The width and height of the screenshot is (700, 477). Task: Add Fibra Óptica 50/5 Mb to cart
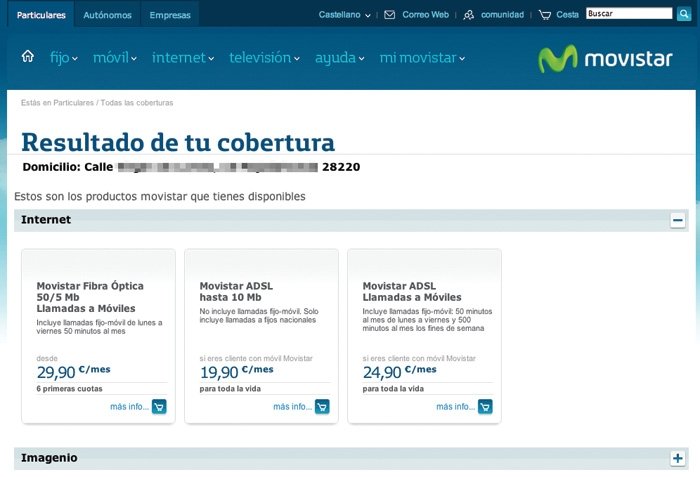coord(159,406)
